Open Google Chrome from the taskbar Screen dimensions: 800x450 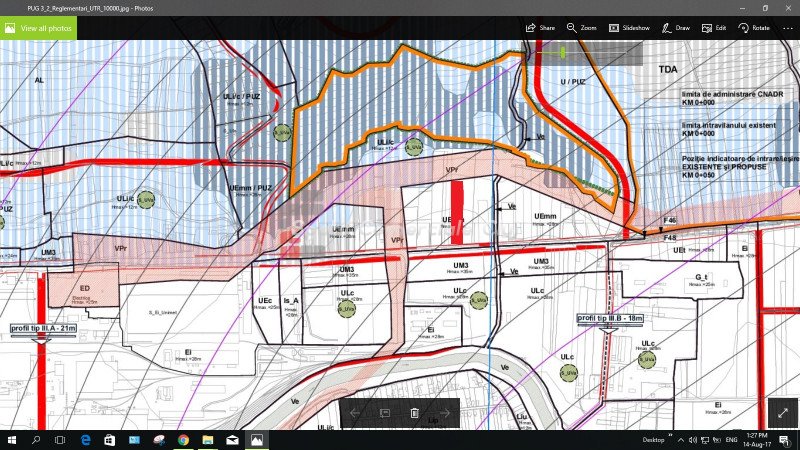[183, 440]
